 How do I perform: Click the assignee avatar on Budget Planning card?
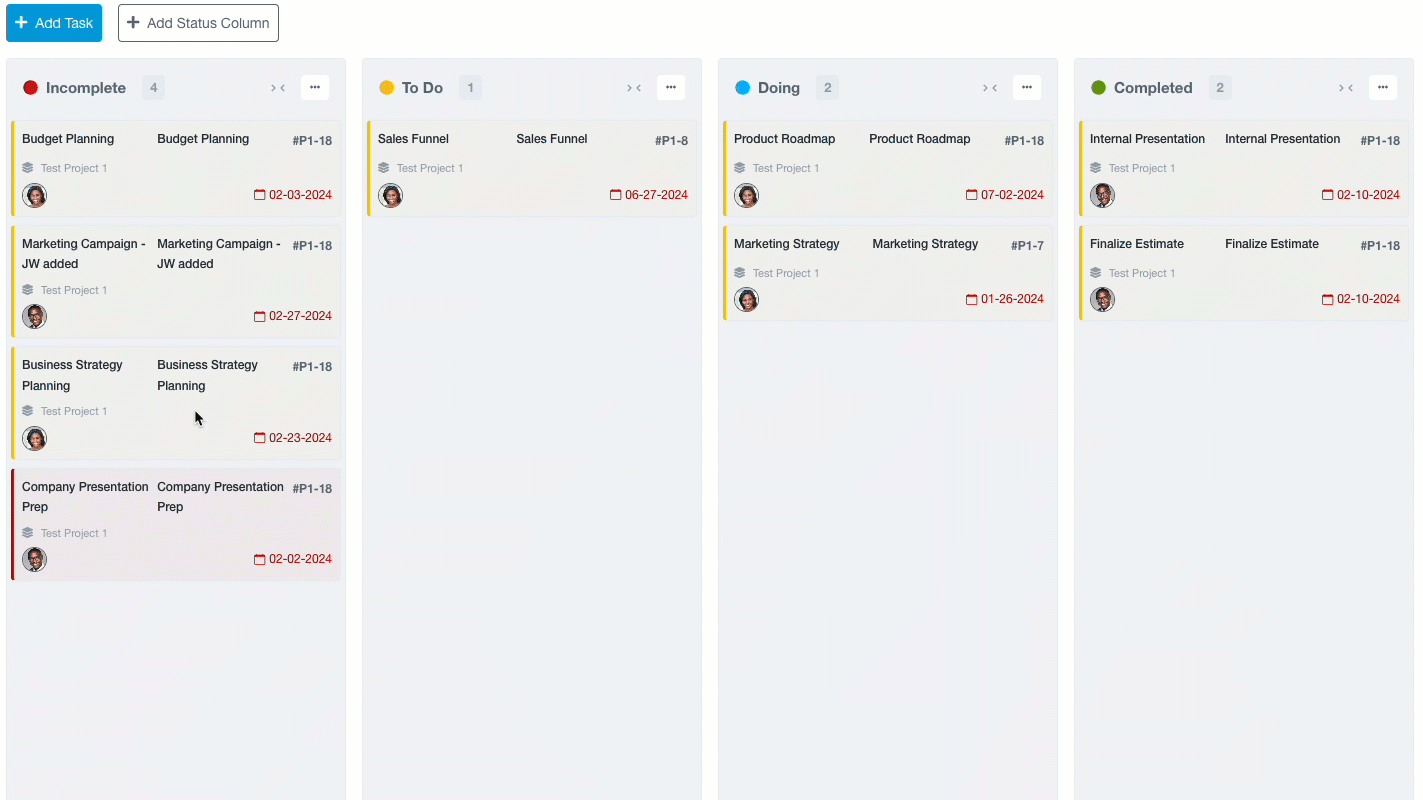pos(35,195)
